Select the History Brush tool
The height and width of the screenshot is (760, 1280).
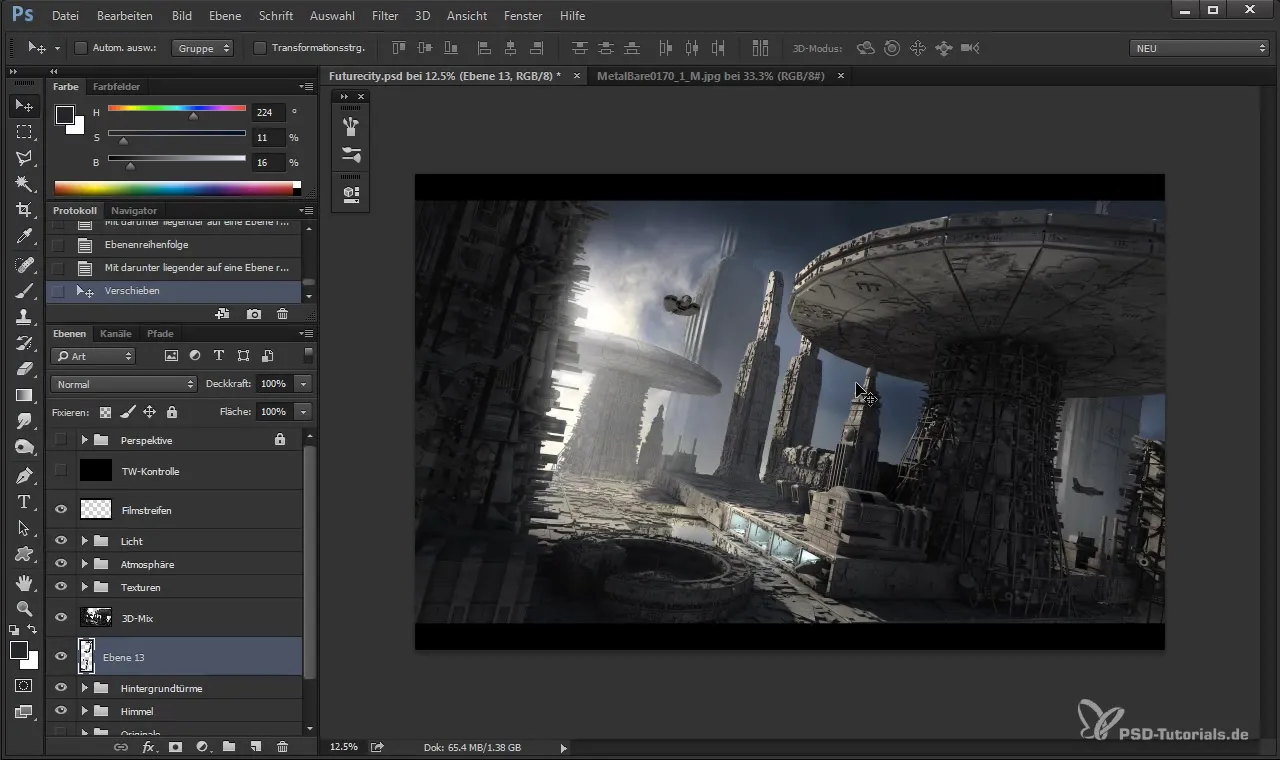[25, 343]
